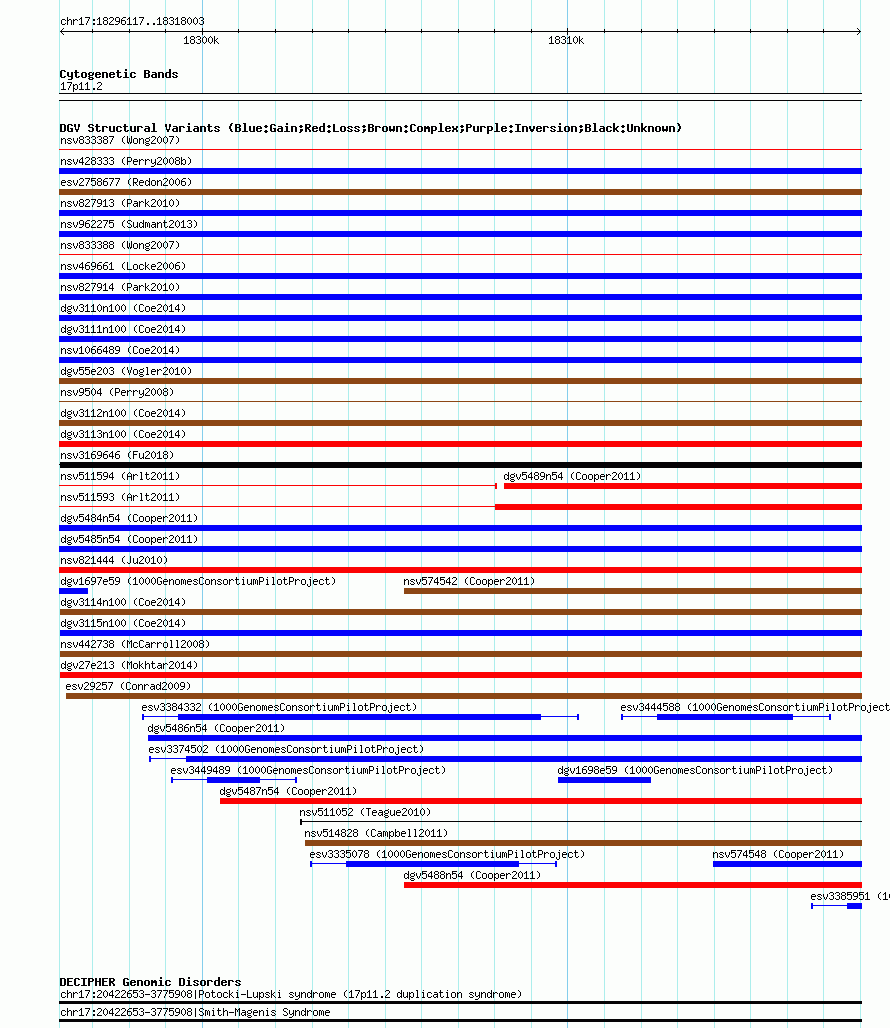890x1028 pixels.
Task: Select the esv3449489 small blue feature
Action: pyautogui.click(x=234, y=780)
